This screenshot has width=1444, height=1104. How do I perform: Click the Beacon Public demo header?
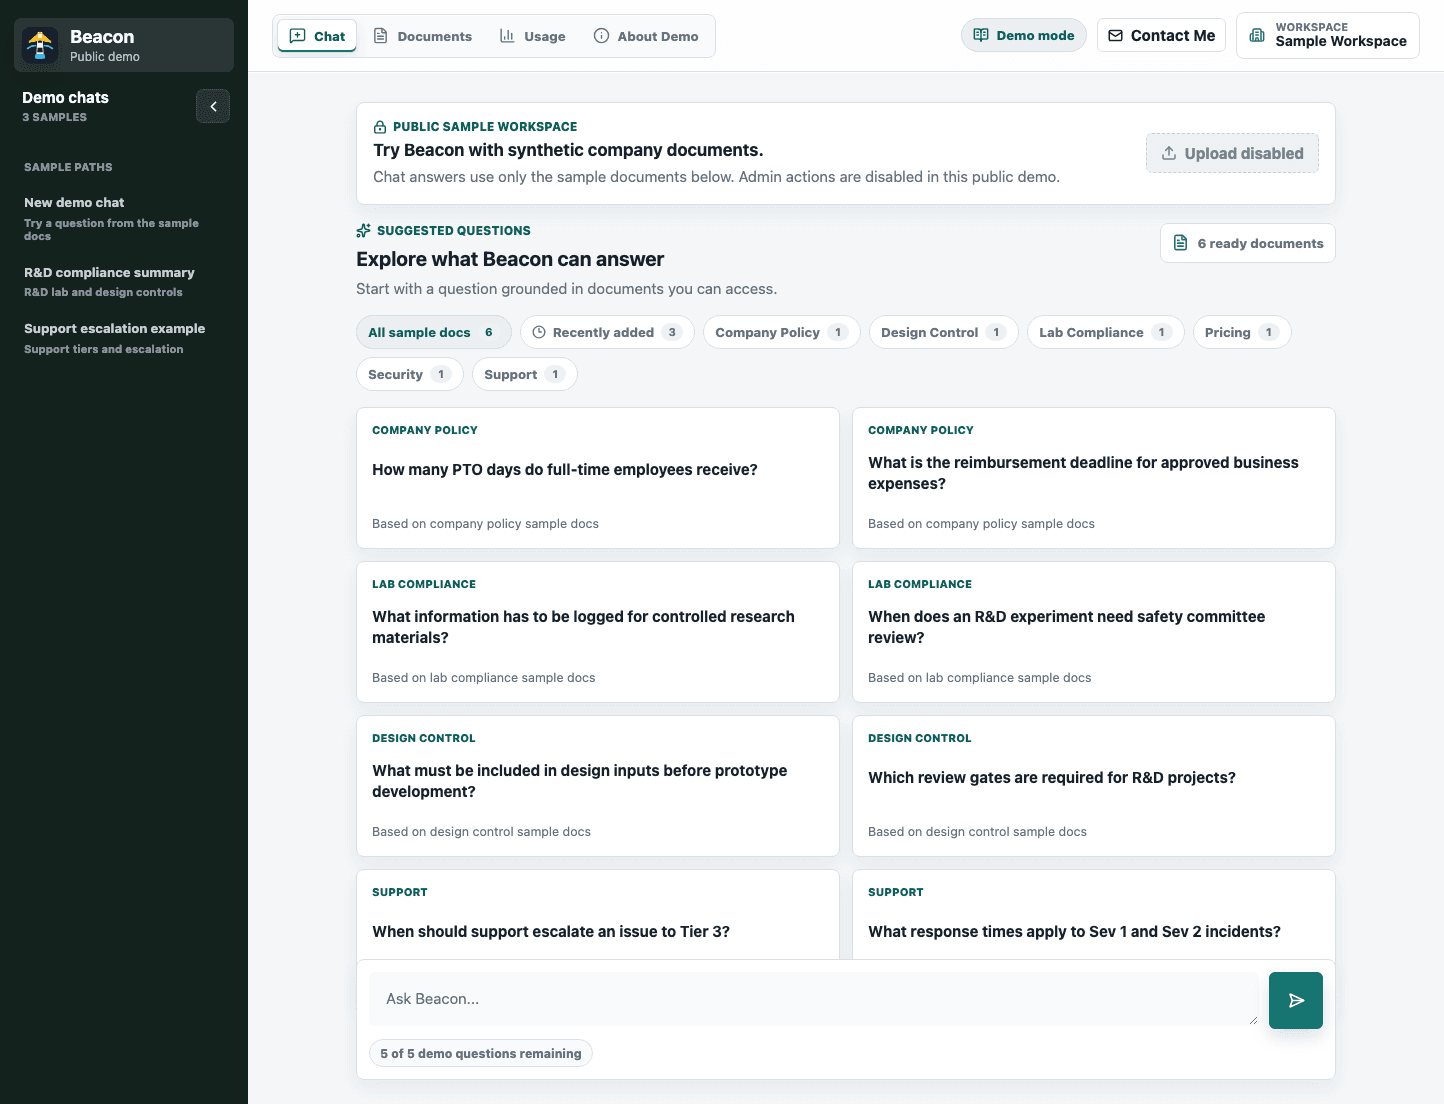(x=124, y=45)
